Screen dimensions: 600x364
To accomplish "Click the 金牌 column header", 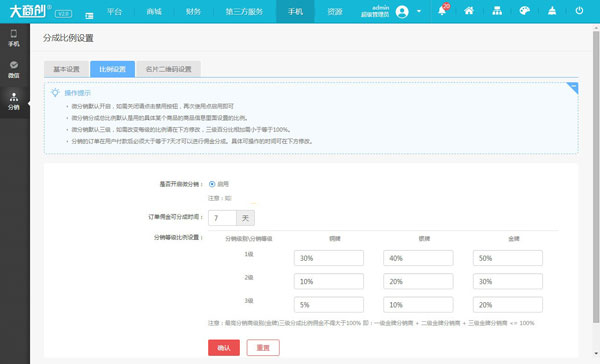I will (x=514, y=238).
